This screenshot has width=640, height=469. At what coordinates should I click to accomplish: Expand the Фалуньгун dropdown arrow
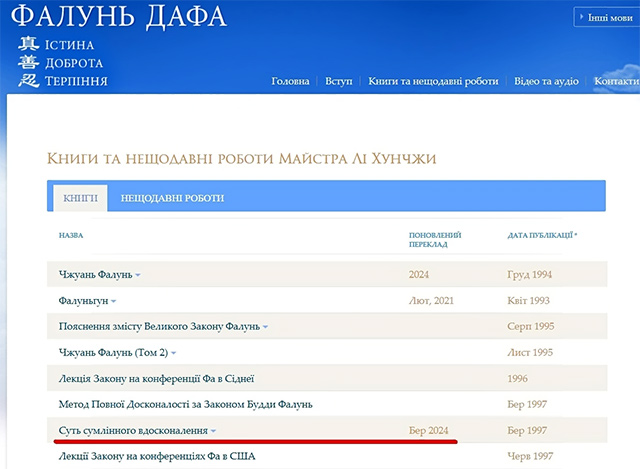pyautogui.click(x=113, y=301)
